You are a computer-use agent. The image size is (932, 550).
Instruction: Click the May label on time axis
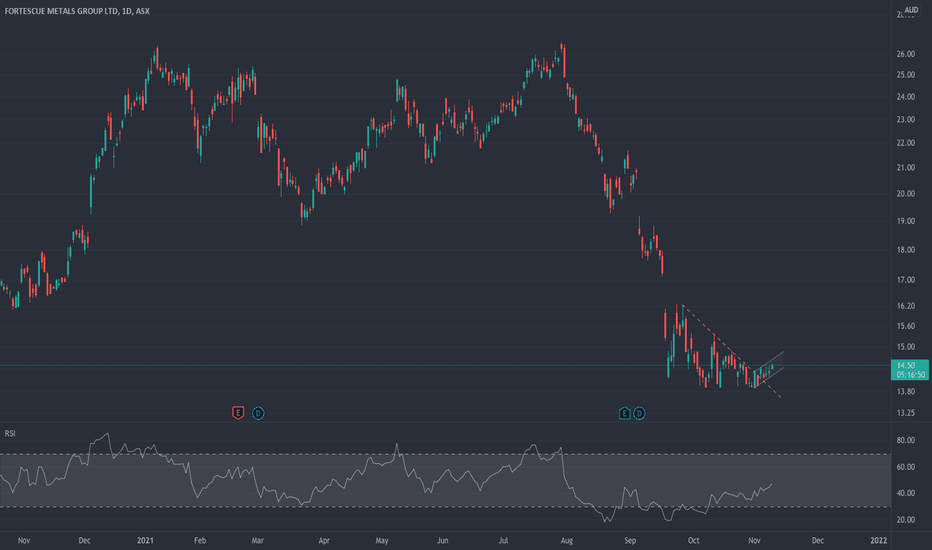(x=382, y=540)
